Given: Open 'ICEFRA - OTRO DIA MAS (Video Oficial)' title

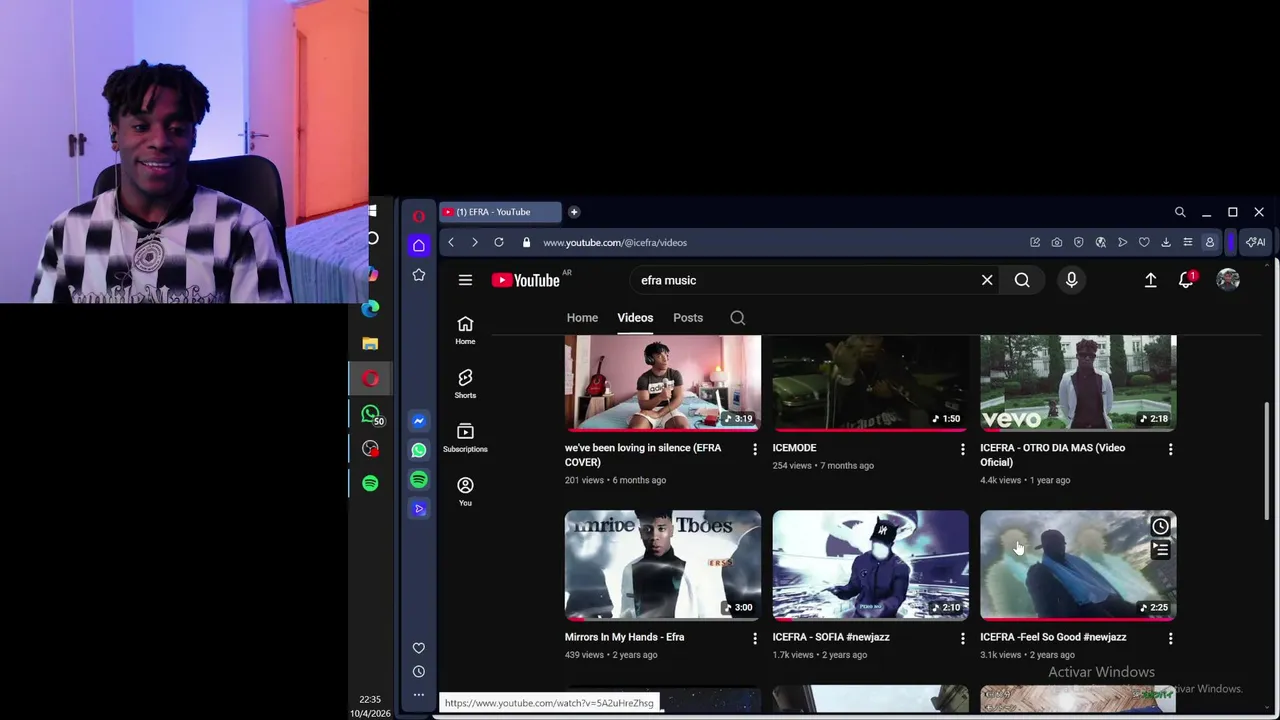Looking at the screenshot, I should 1052,455.
